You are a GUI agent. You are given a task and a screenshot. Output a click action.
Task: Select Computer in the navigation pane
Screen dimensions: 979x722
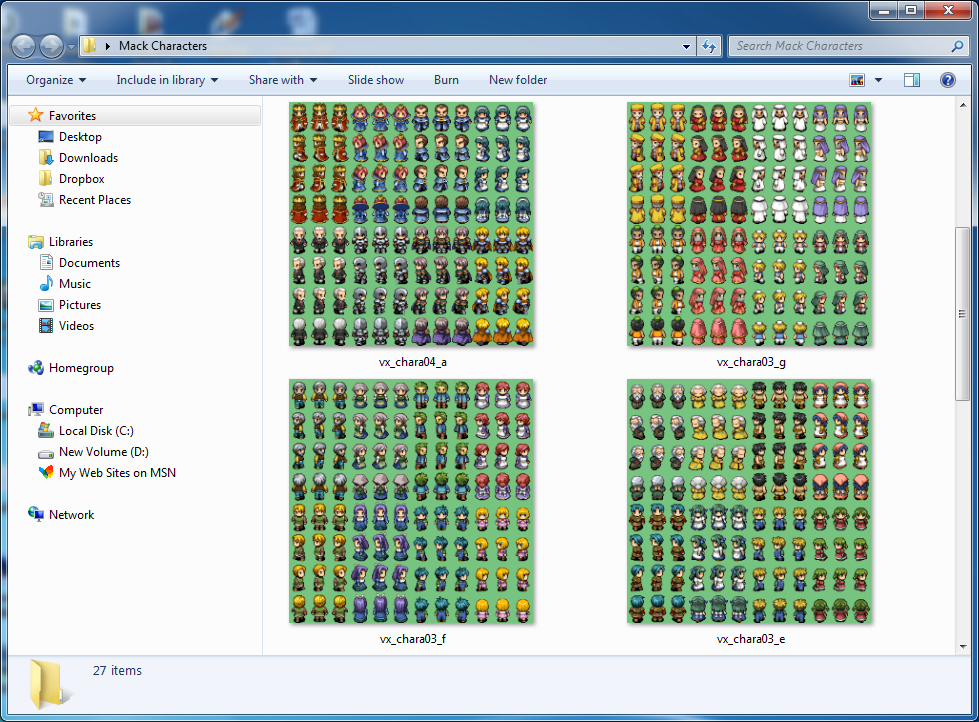click(76, 410)
